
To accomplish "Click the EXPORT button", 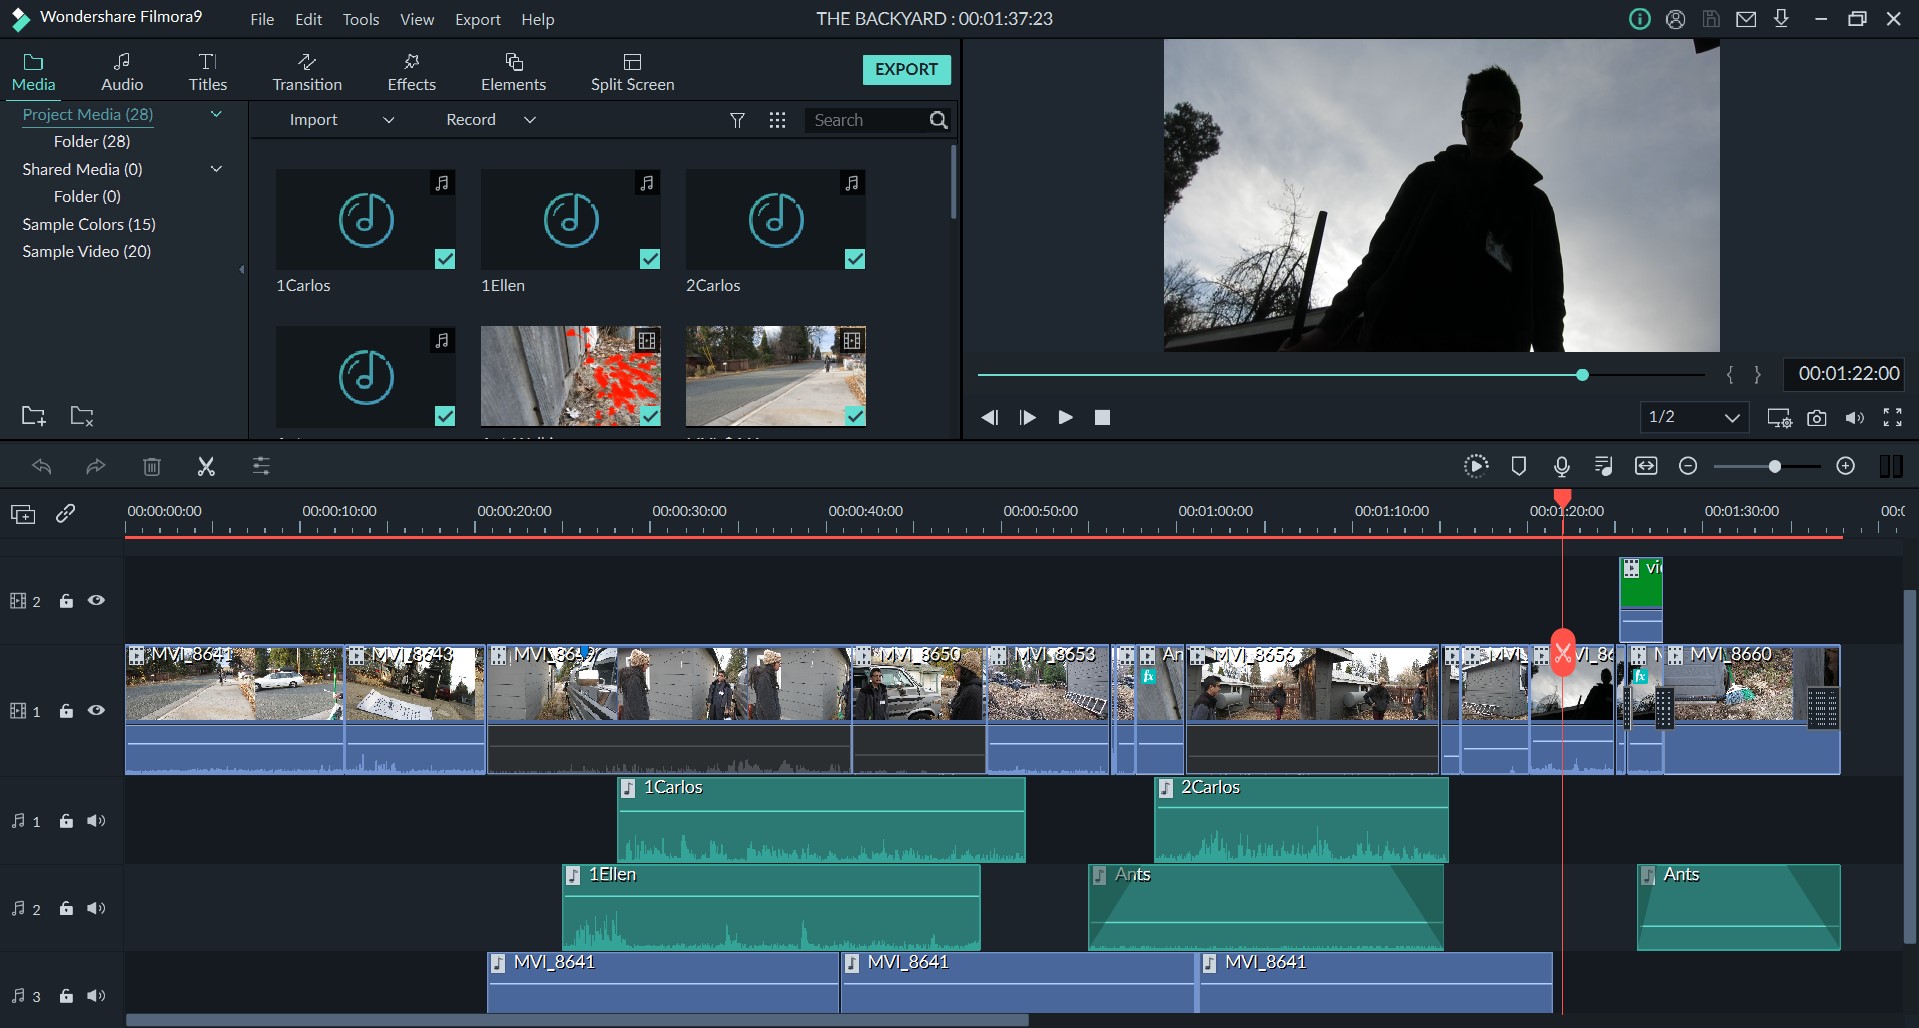I will click(x=906, y=69).
